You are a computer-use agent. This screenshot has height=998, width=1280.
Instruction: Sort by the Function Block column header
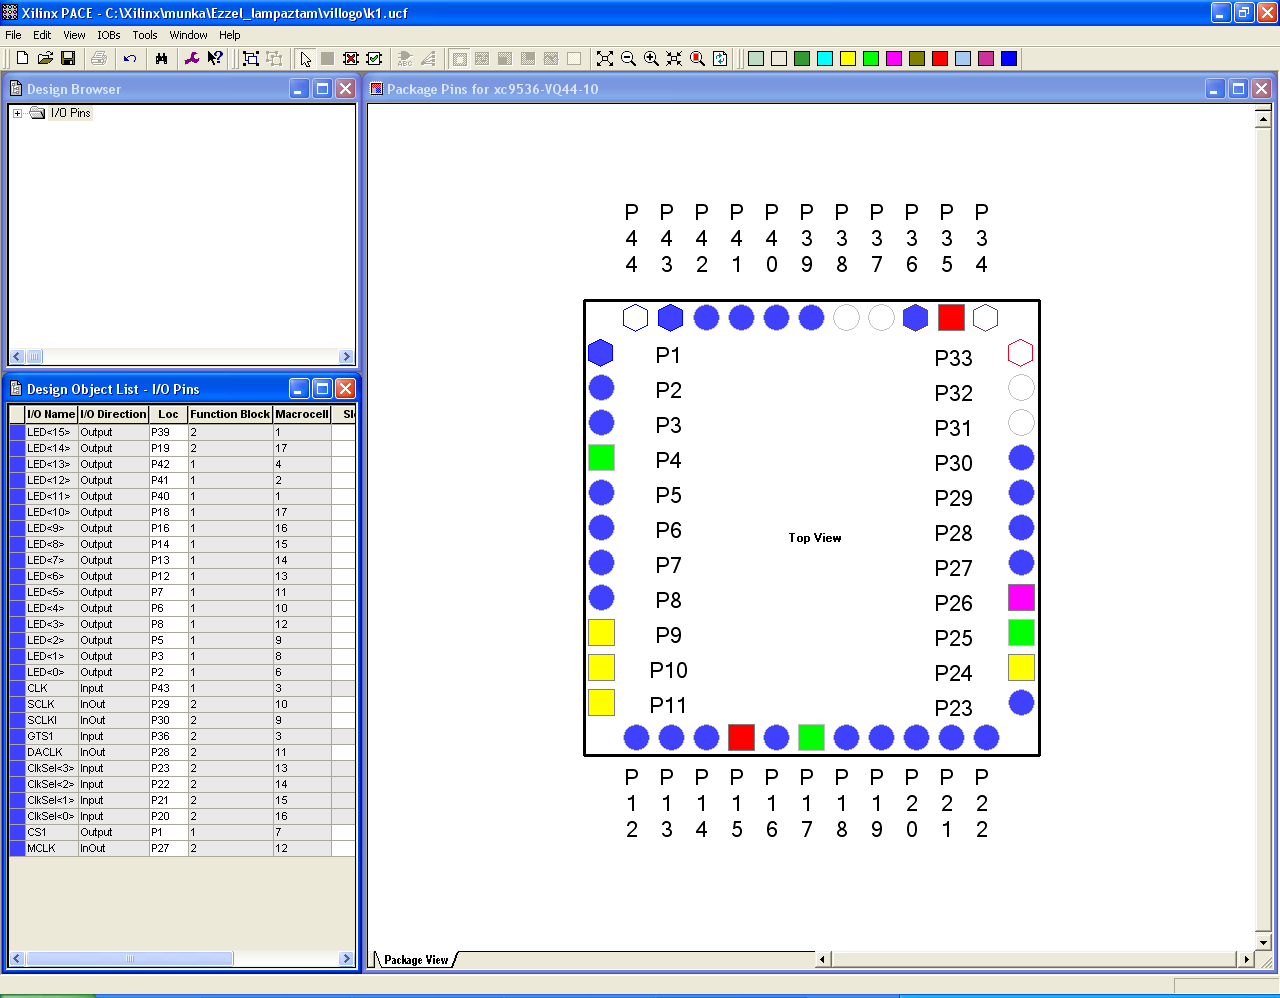pyautogui.click(x=230, y=414)
